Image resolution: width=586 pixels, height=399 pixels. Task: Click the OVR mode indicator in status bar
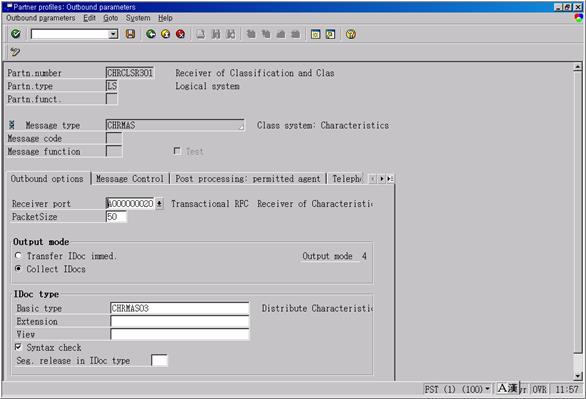click(x=539, y=390)
